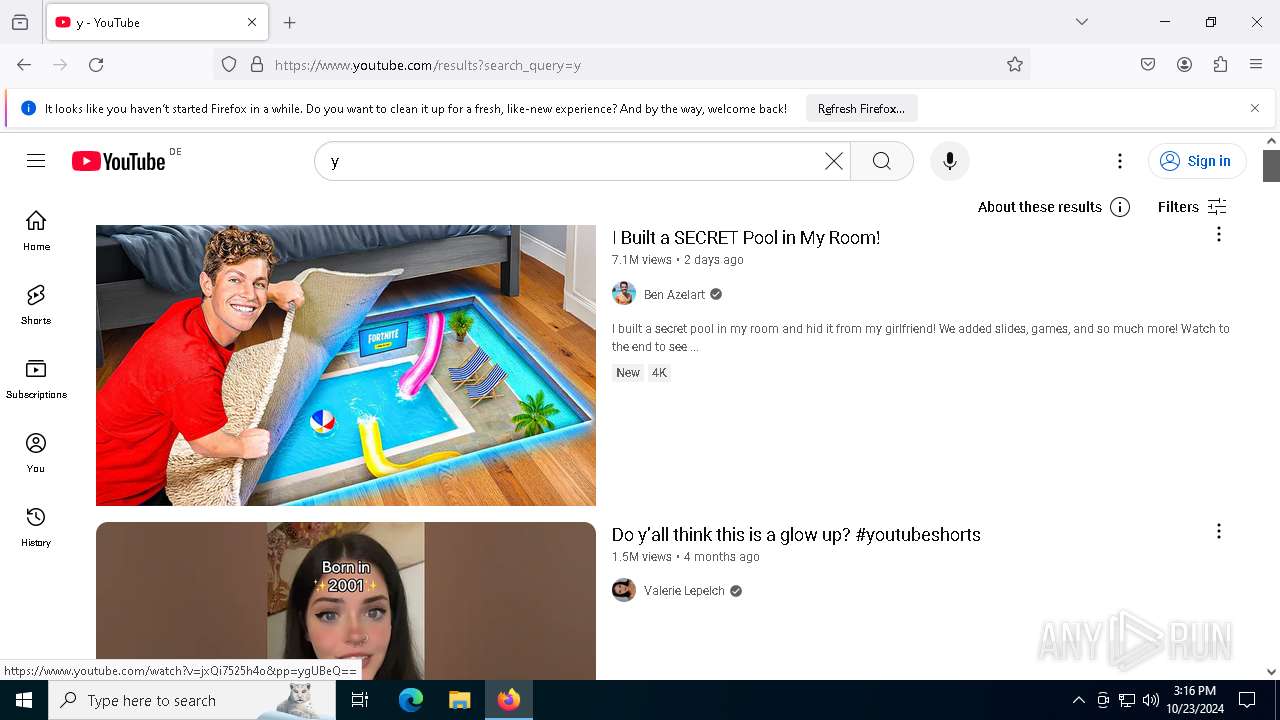Open action menu for SECRET Pool video
This screenshot has height=720, width=1280.
(1218, 234)
